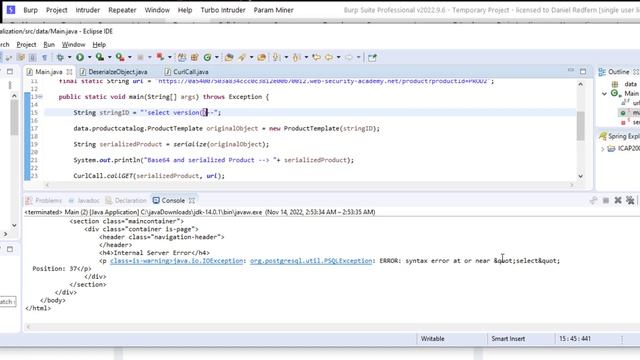Click the Writable status bar field
This screenshot has height=360, width=640.
point(433,339)
